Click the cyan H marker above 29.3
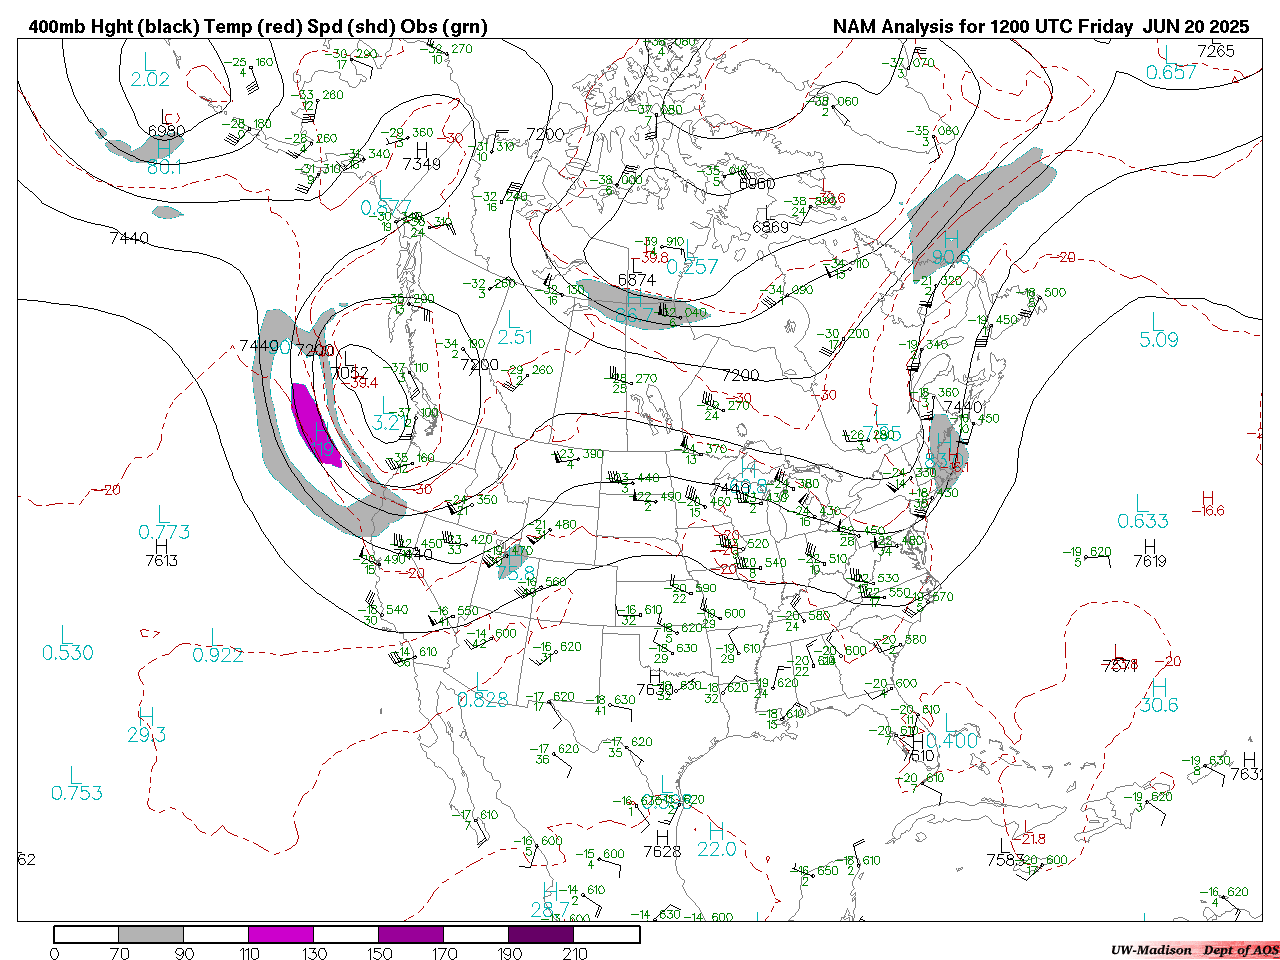Image resolution: width=1280 pixels, height=960 pixels. pos(146,716)
